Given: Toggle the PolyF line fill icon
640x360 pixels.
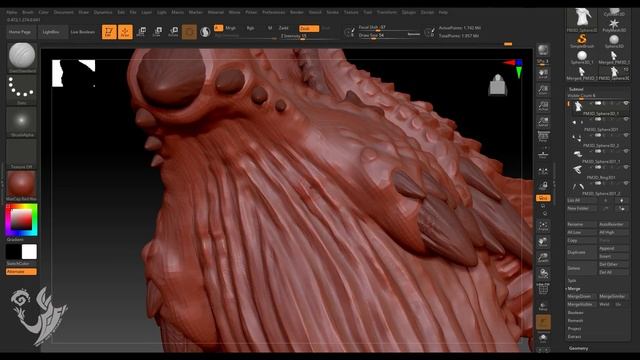Looking at the screenshot, I should point(543,289).
